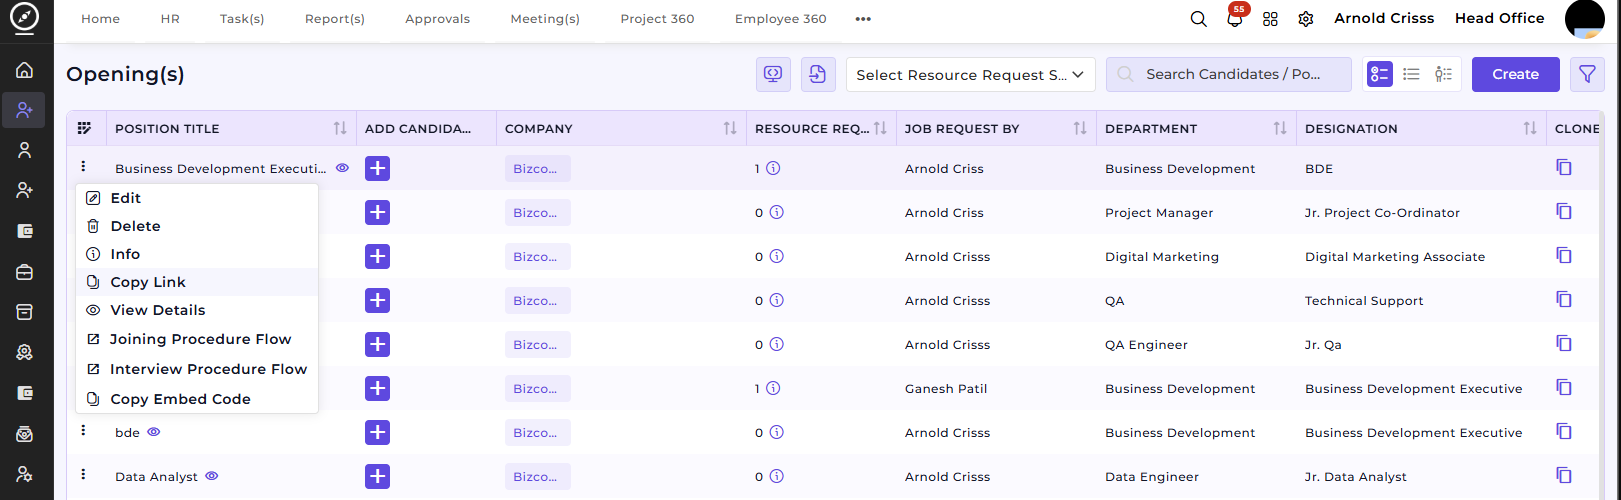The width and height of the screenshot is (1621, 500).
Task: Clone the Business Development Executive opening
Action: [x=1564, y=168]
